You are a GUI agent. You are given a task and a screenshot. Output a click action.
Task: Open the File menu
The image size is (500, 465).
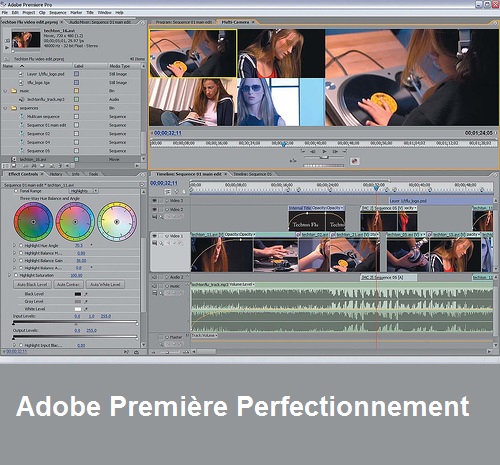pyautogui.click(x=5, y=12)
